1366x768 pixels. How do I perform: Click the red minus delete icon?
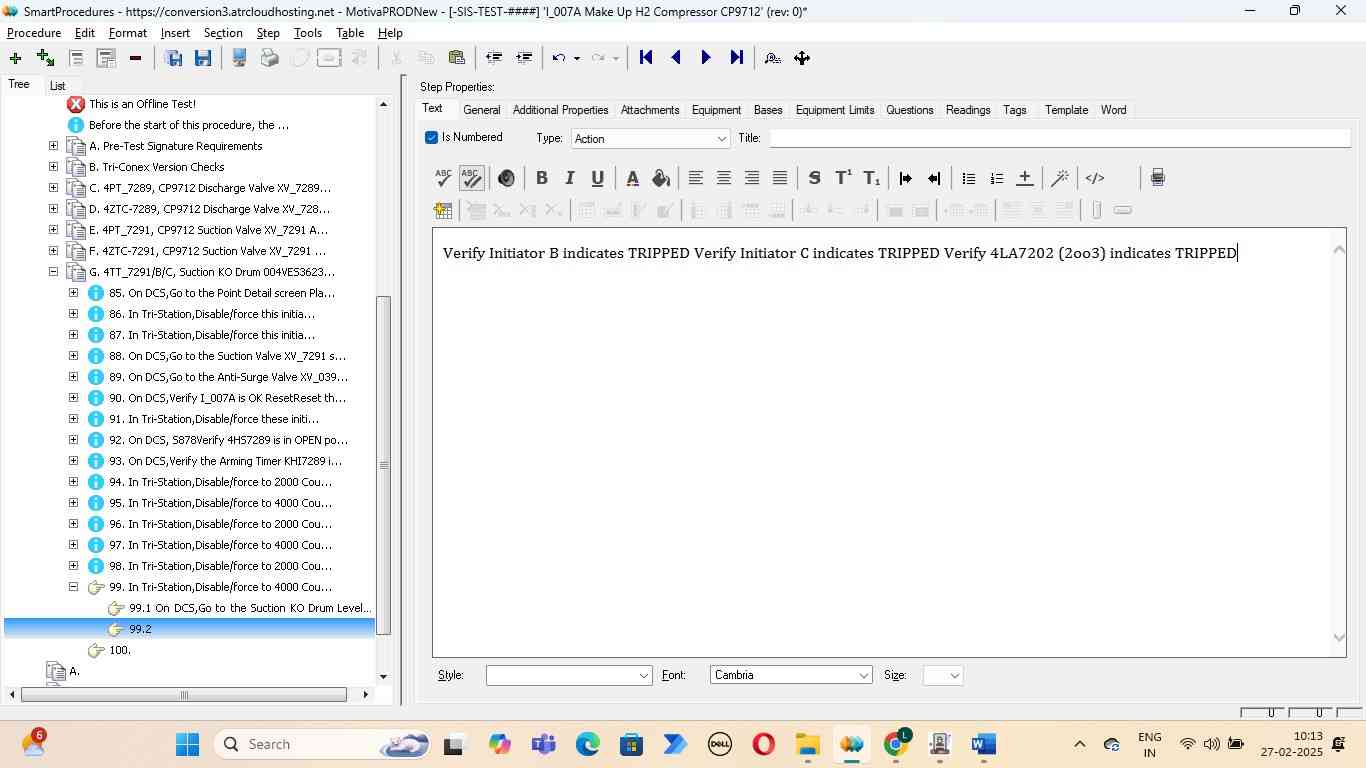click(135, 58)
